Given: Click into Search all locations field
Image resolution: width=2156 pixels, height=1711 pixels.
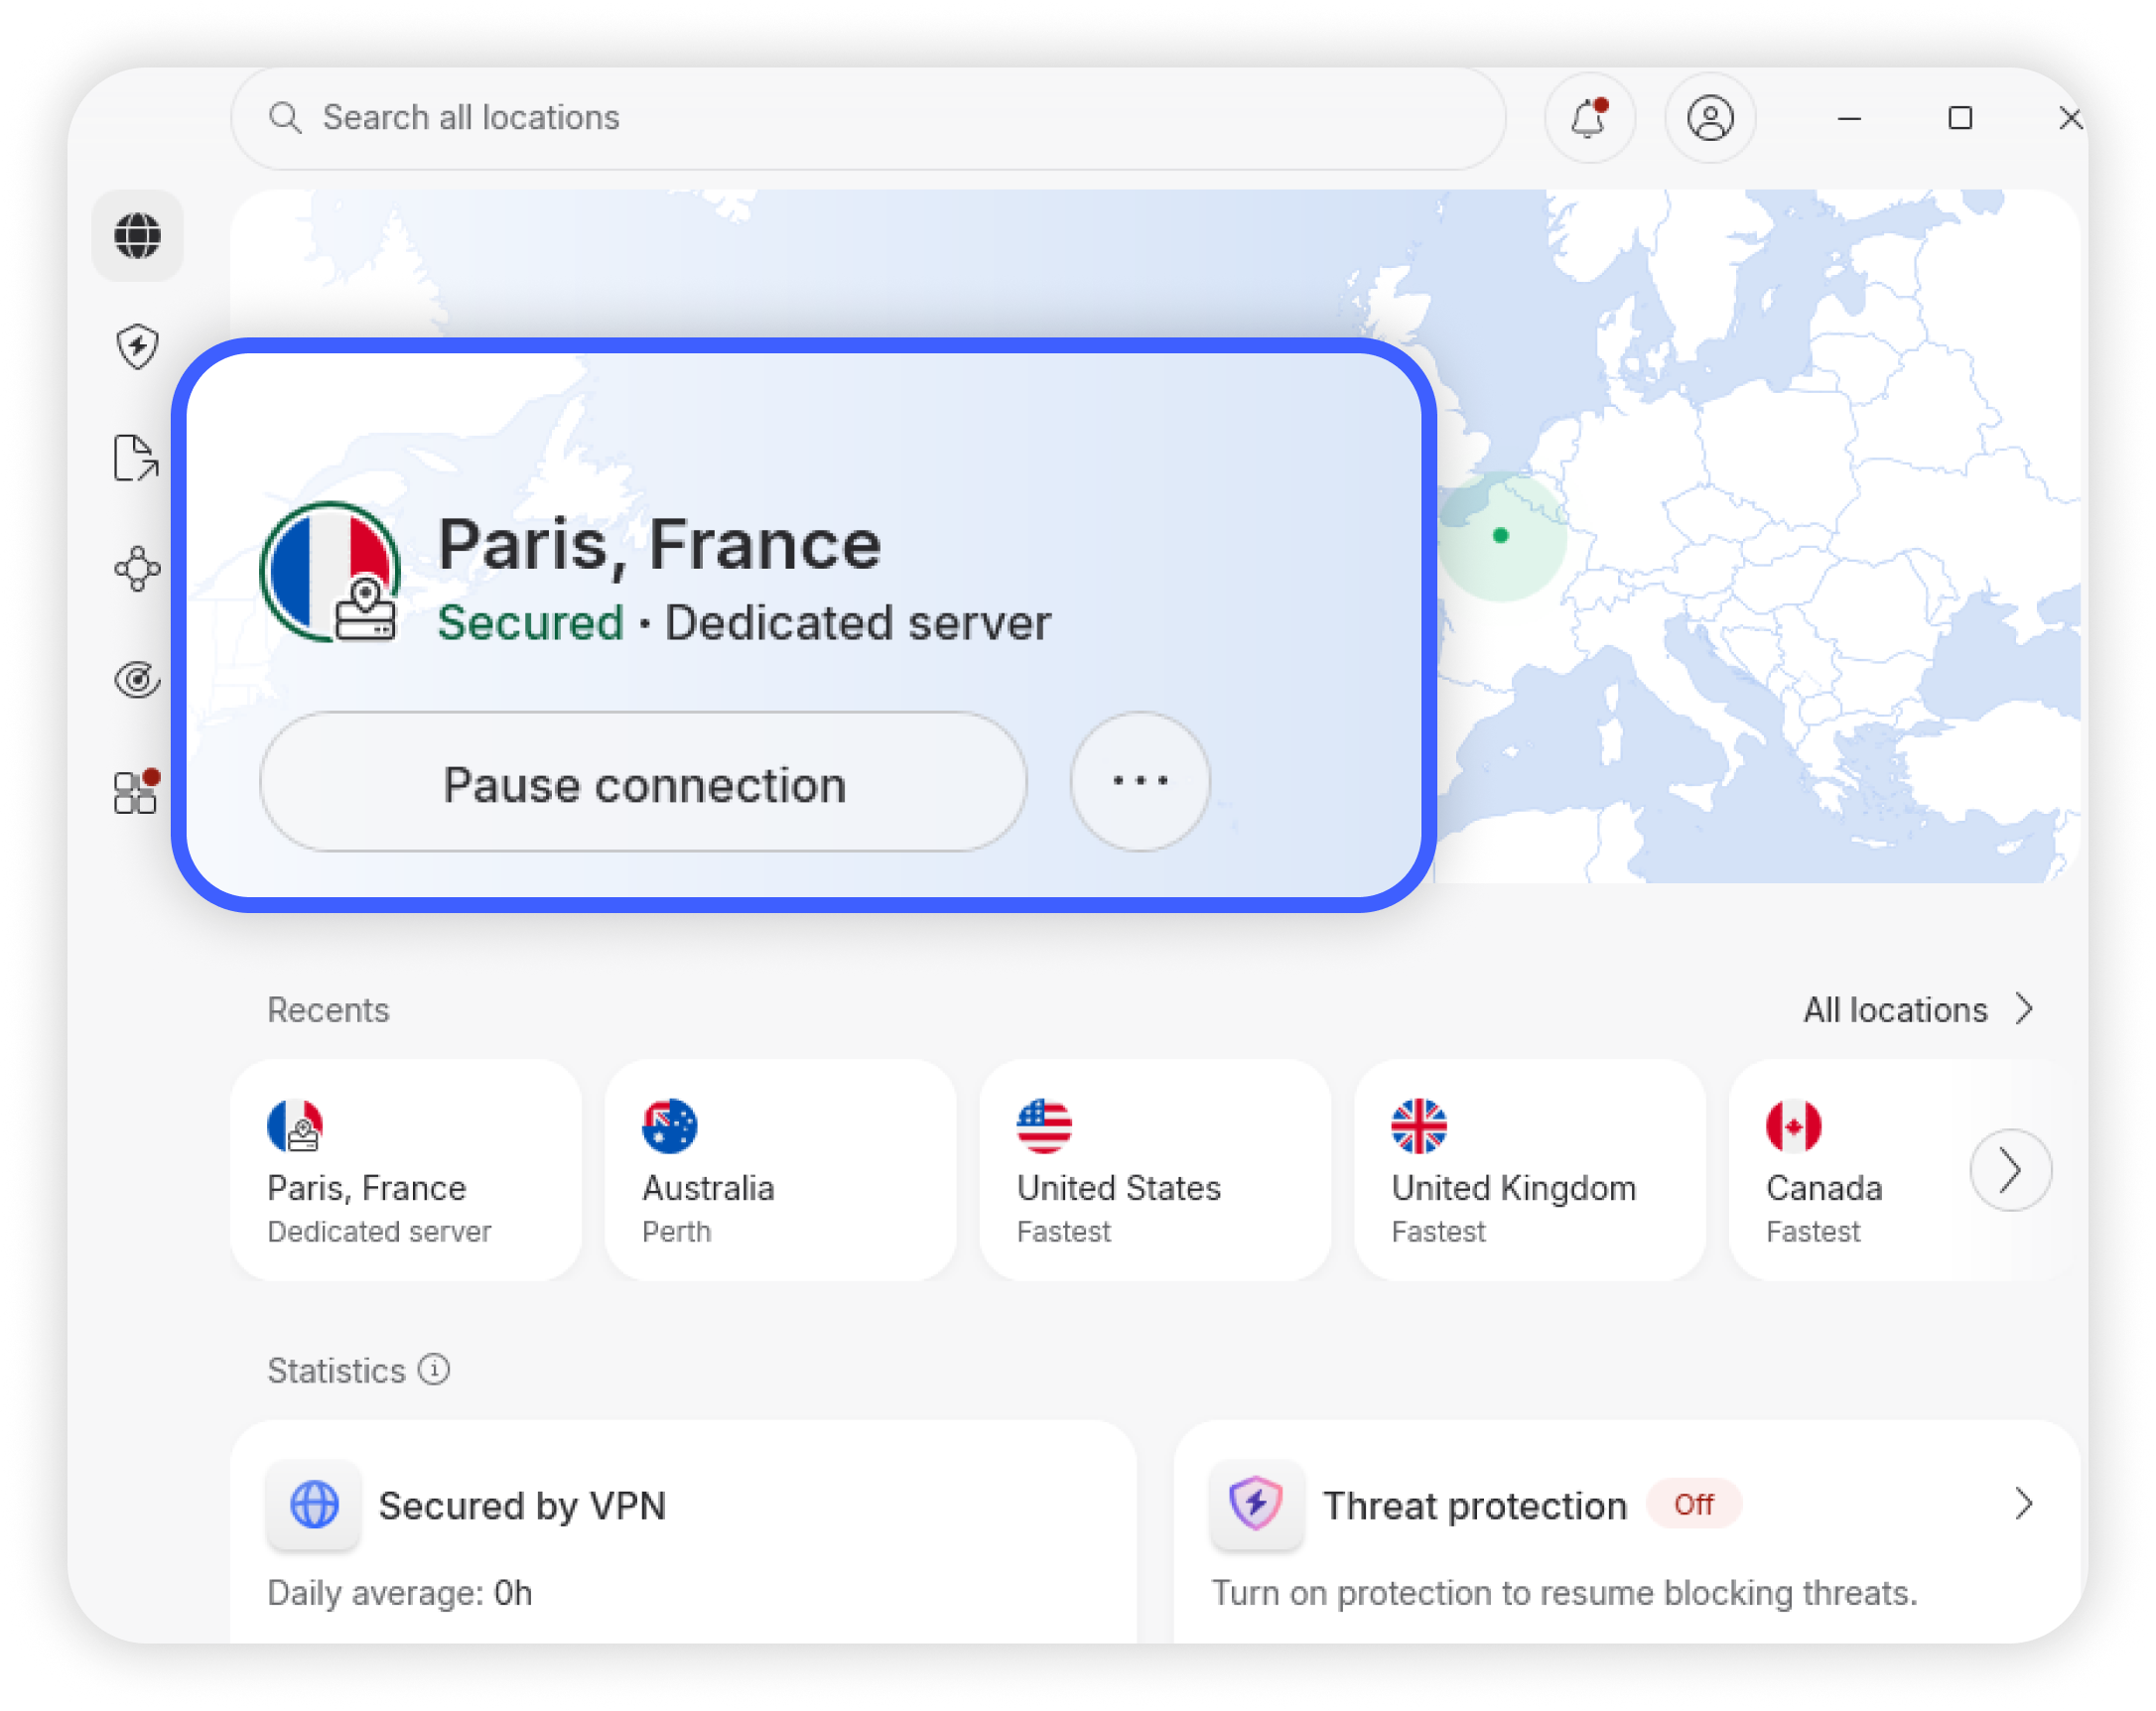Looking at the screenshot, I should coord(868,118).
